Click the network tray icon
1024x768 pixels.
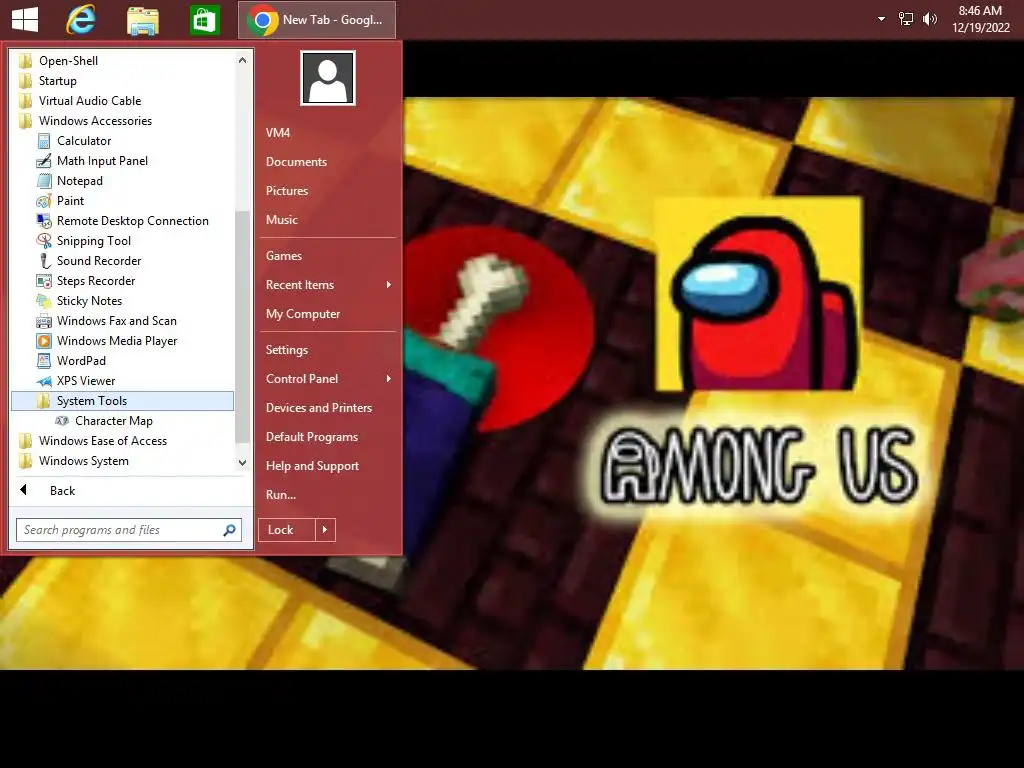click(906, 19)
